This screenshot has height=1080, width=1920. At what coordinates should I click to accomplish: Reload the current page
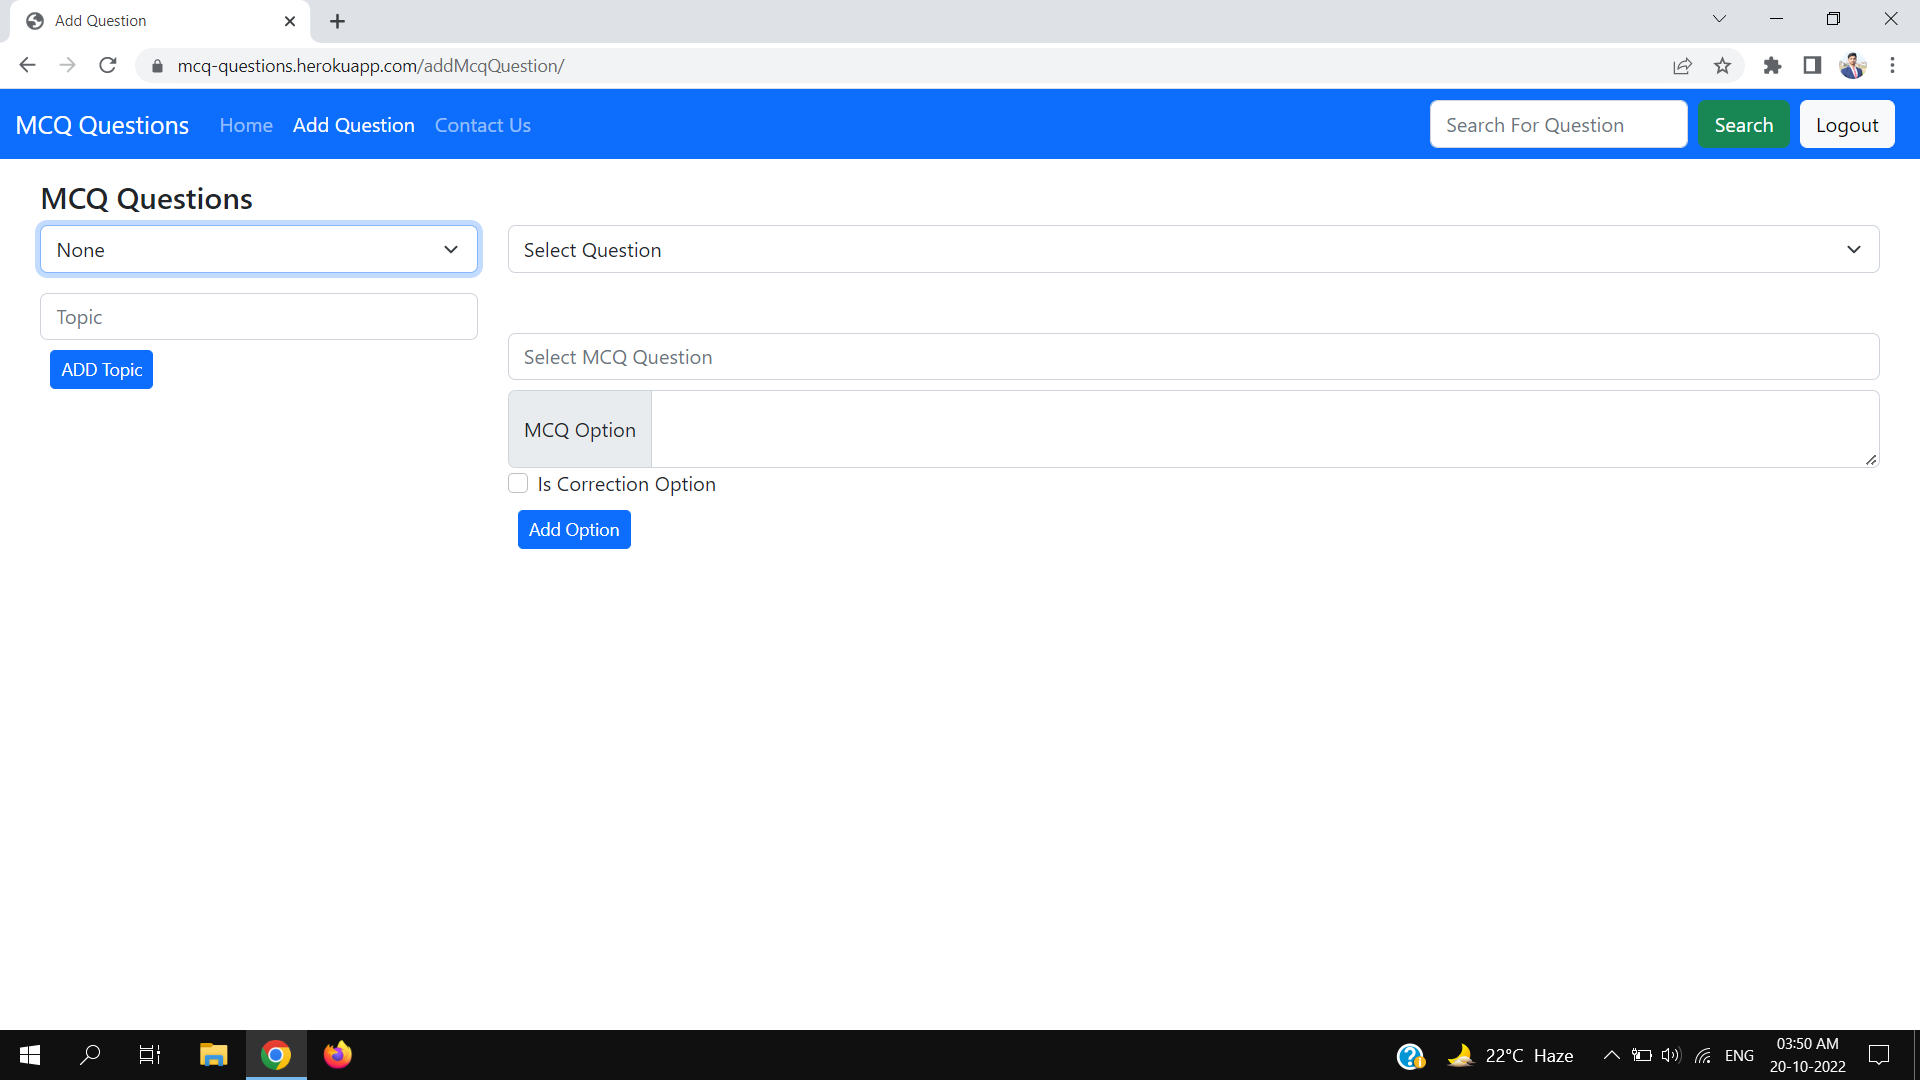[x=108, y=65]
